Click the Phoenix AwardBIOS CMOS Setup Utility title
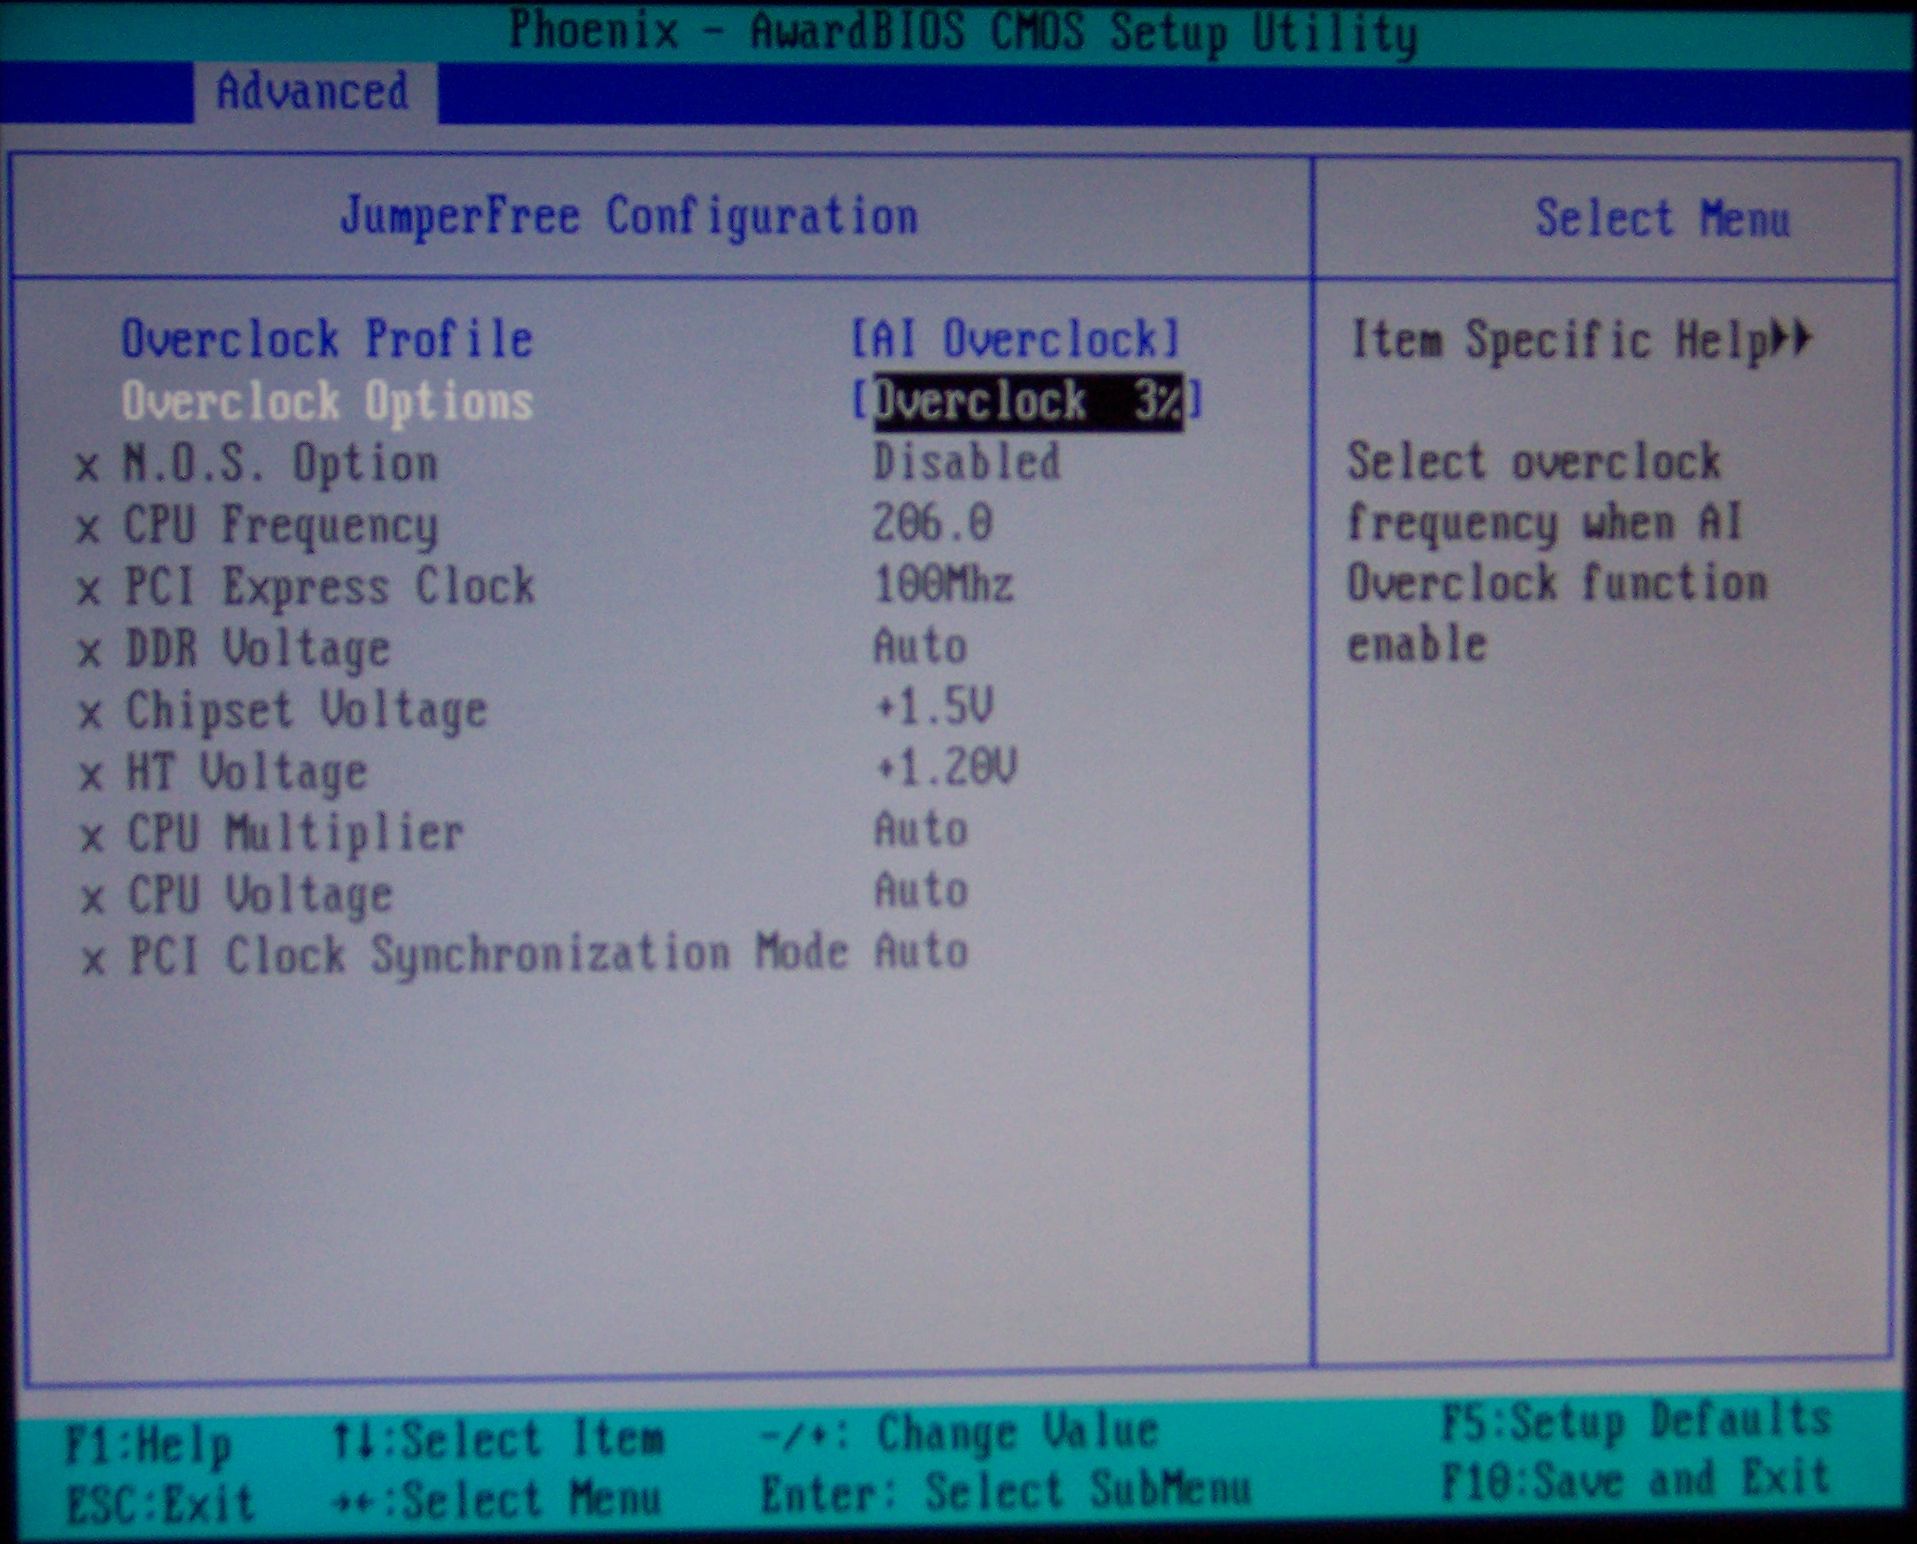Viewport: 1917px width, 1544px height. click(x=963, y=32)
